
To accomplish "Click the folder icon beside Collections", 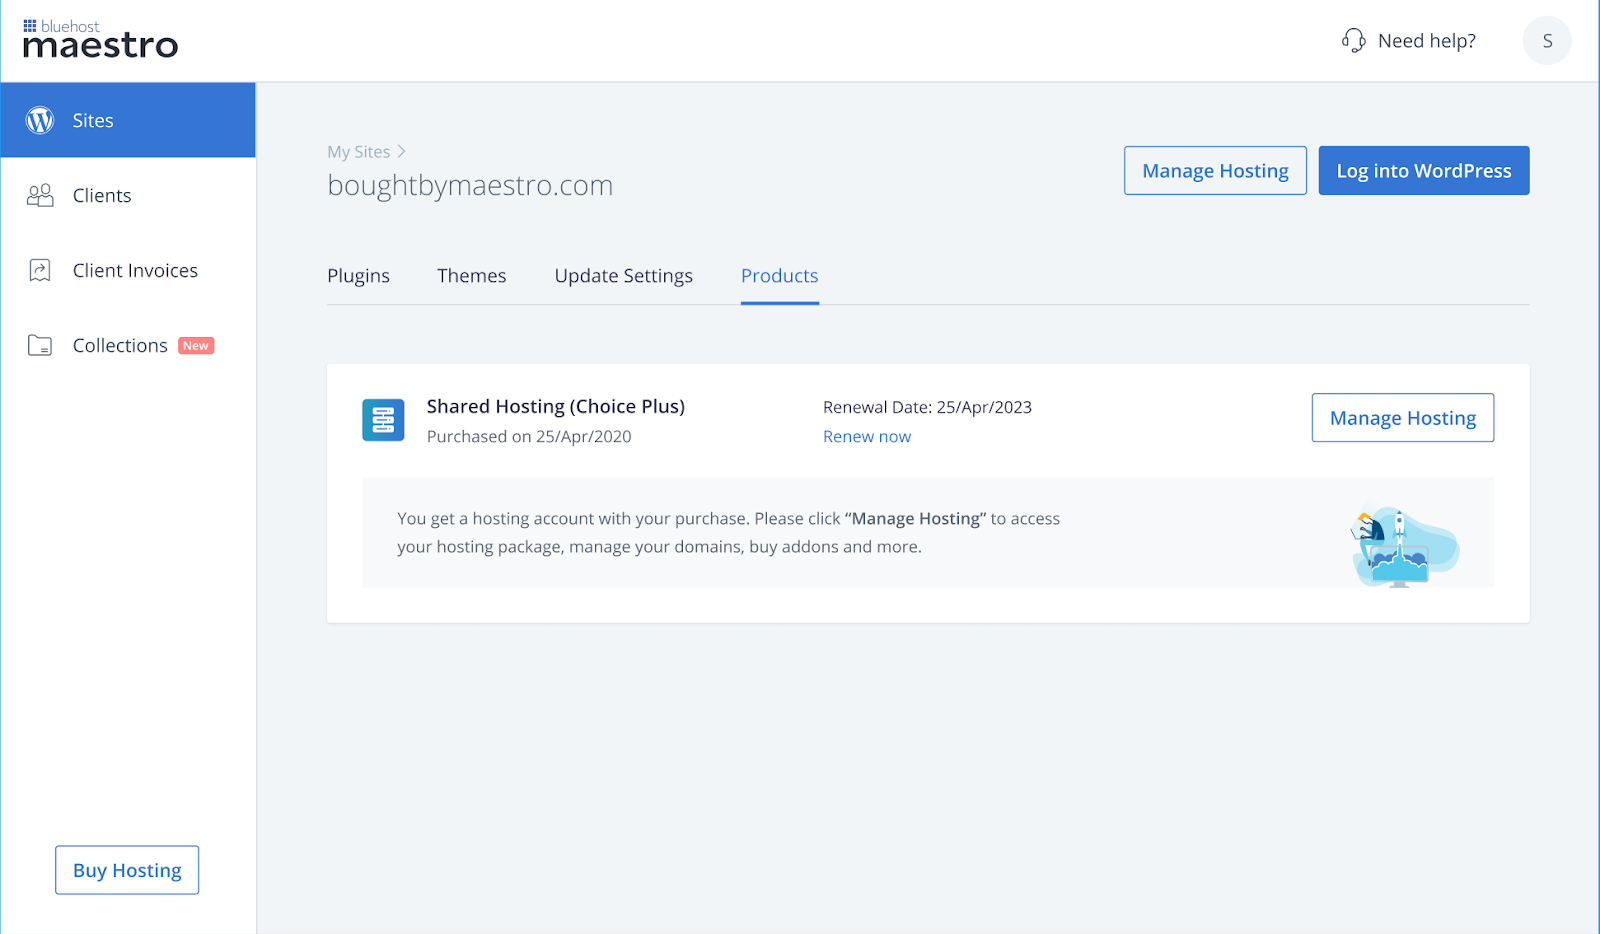I will pyautogui.click(x=40, y=346).
